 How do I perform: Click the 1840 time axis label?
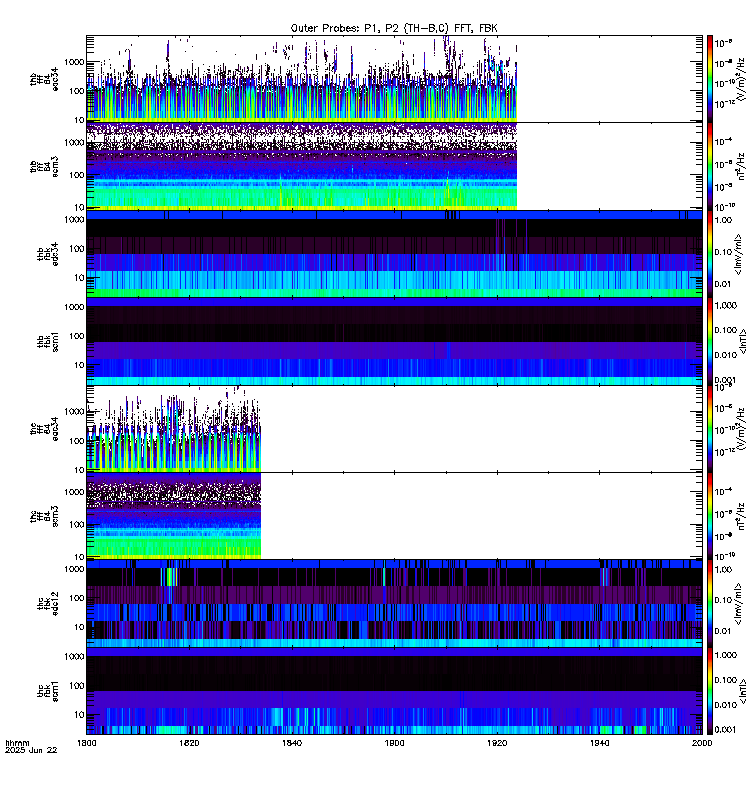point(292,743)
